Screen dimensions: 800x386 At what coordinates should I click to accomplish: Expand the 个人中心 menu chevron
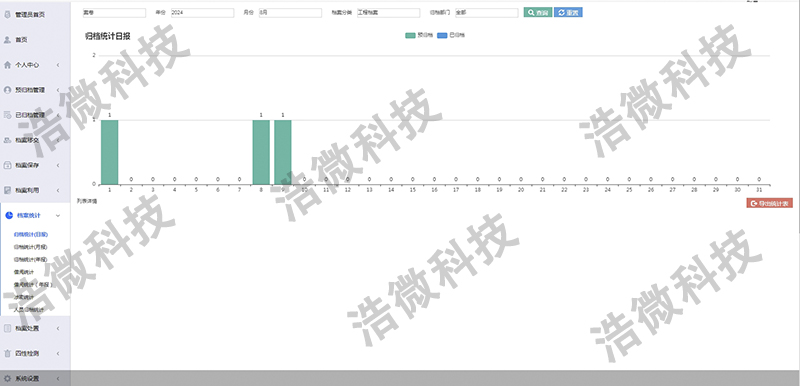(x=58, y=65)
